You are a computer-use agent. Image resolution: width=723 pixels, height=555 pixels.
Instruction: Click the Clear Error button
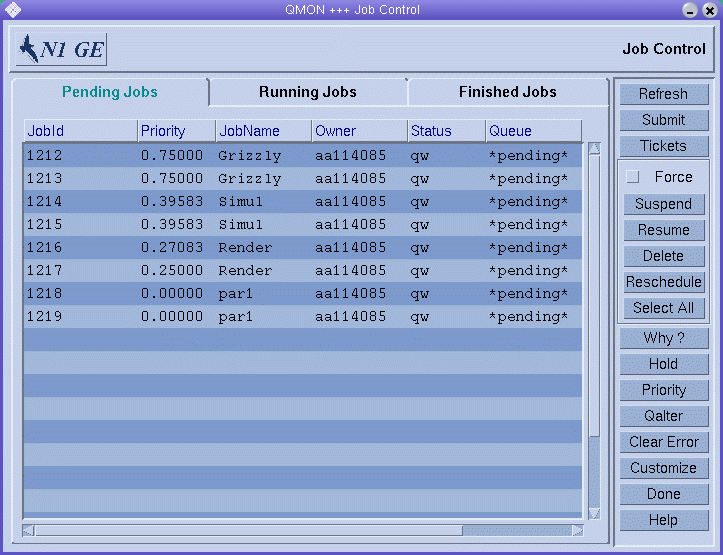664,442
